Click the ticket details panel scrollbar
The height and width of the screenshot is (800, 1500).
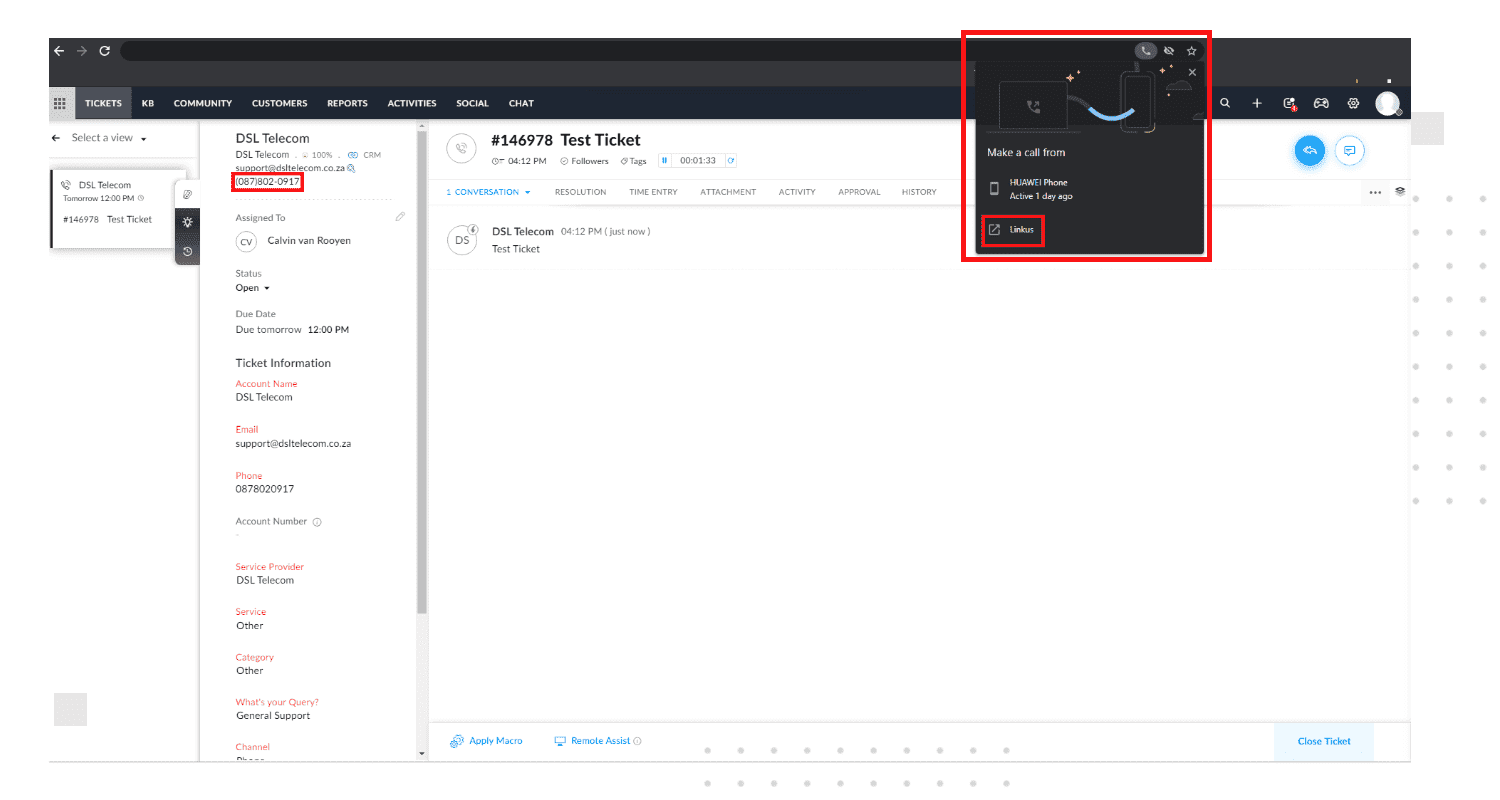click(x=422, y=370)
